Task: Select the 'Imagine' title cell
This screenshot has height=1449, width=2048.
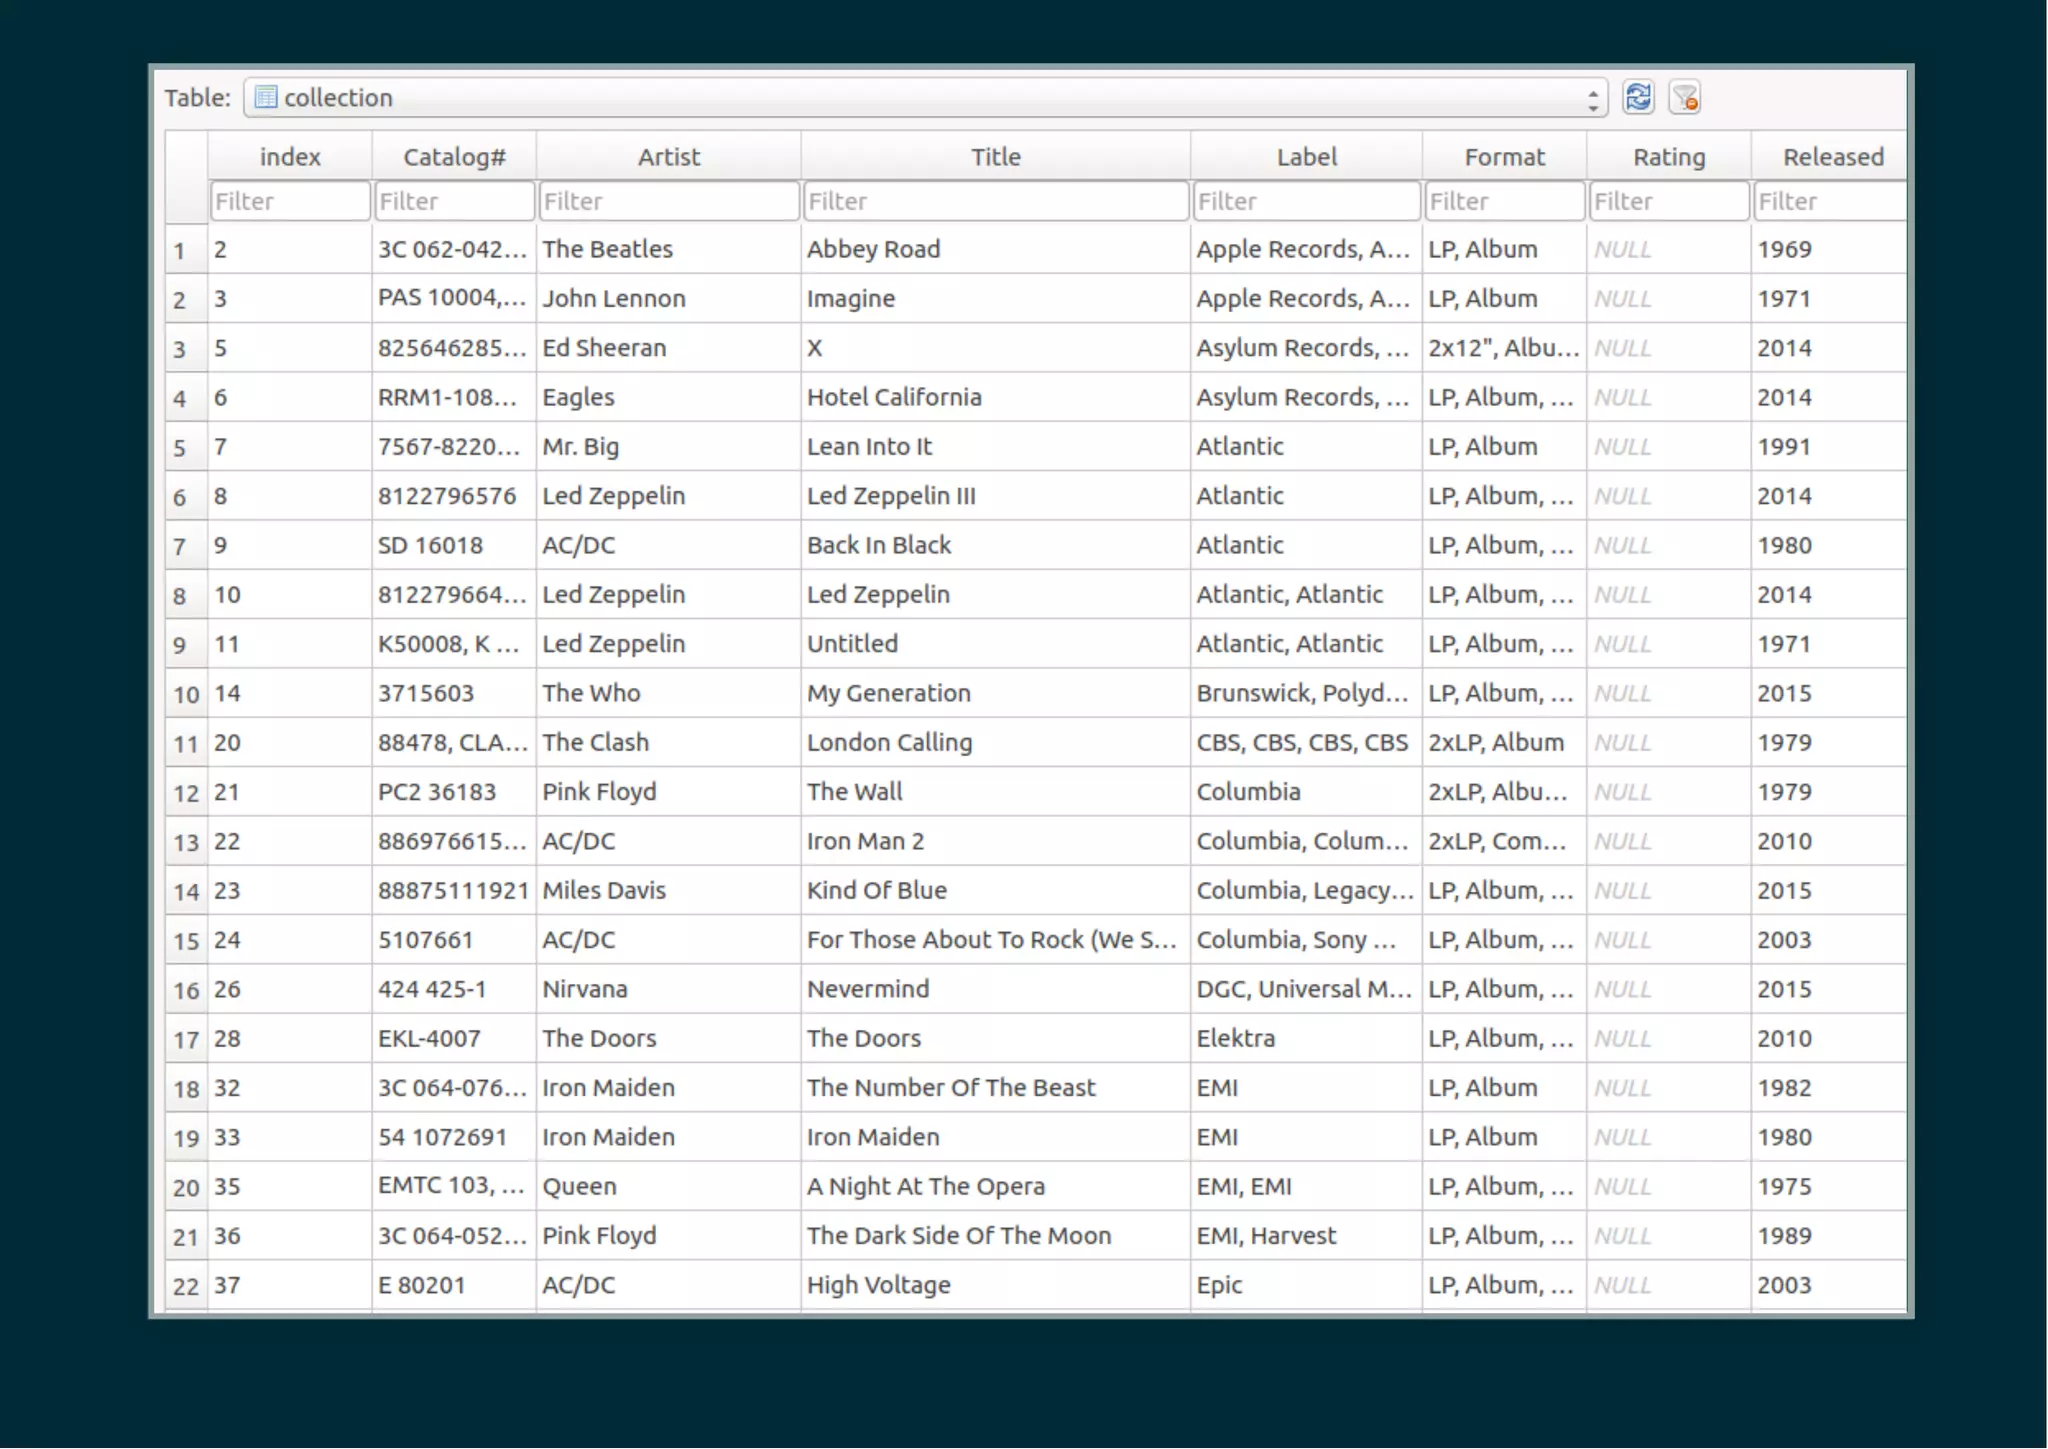Action: pos(996,298)
